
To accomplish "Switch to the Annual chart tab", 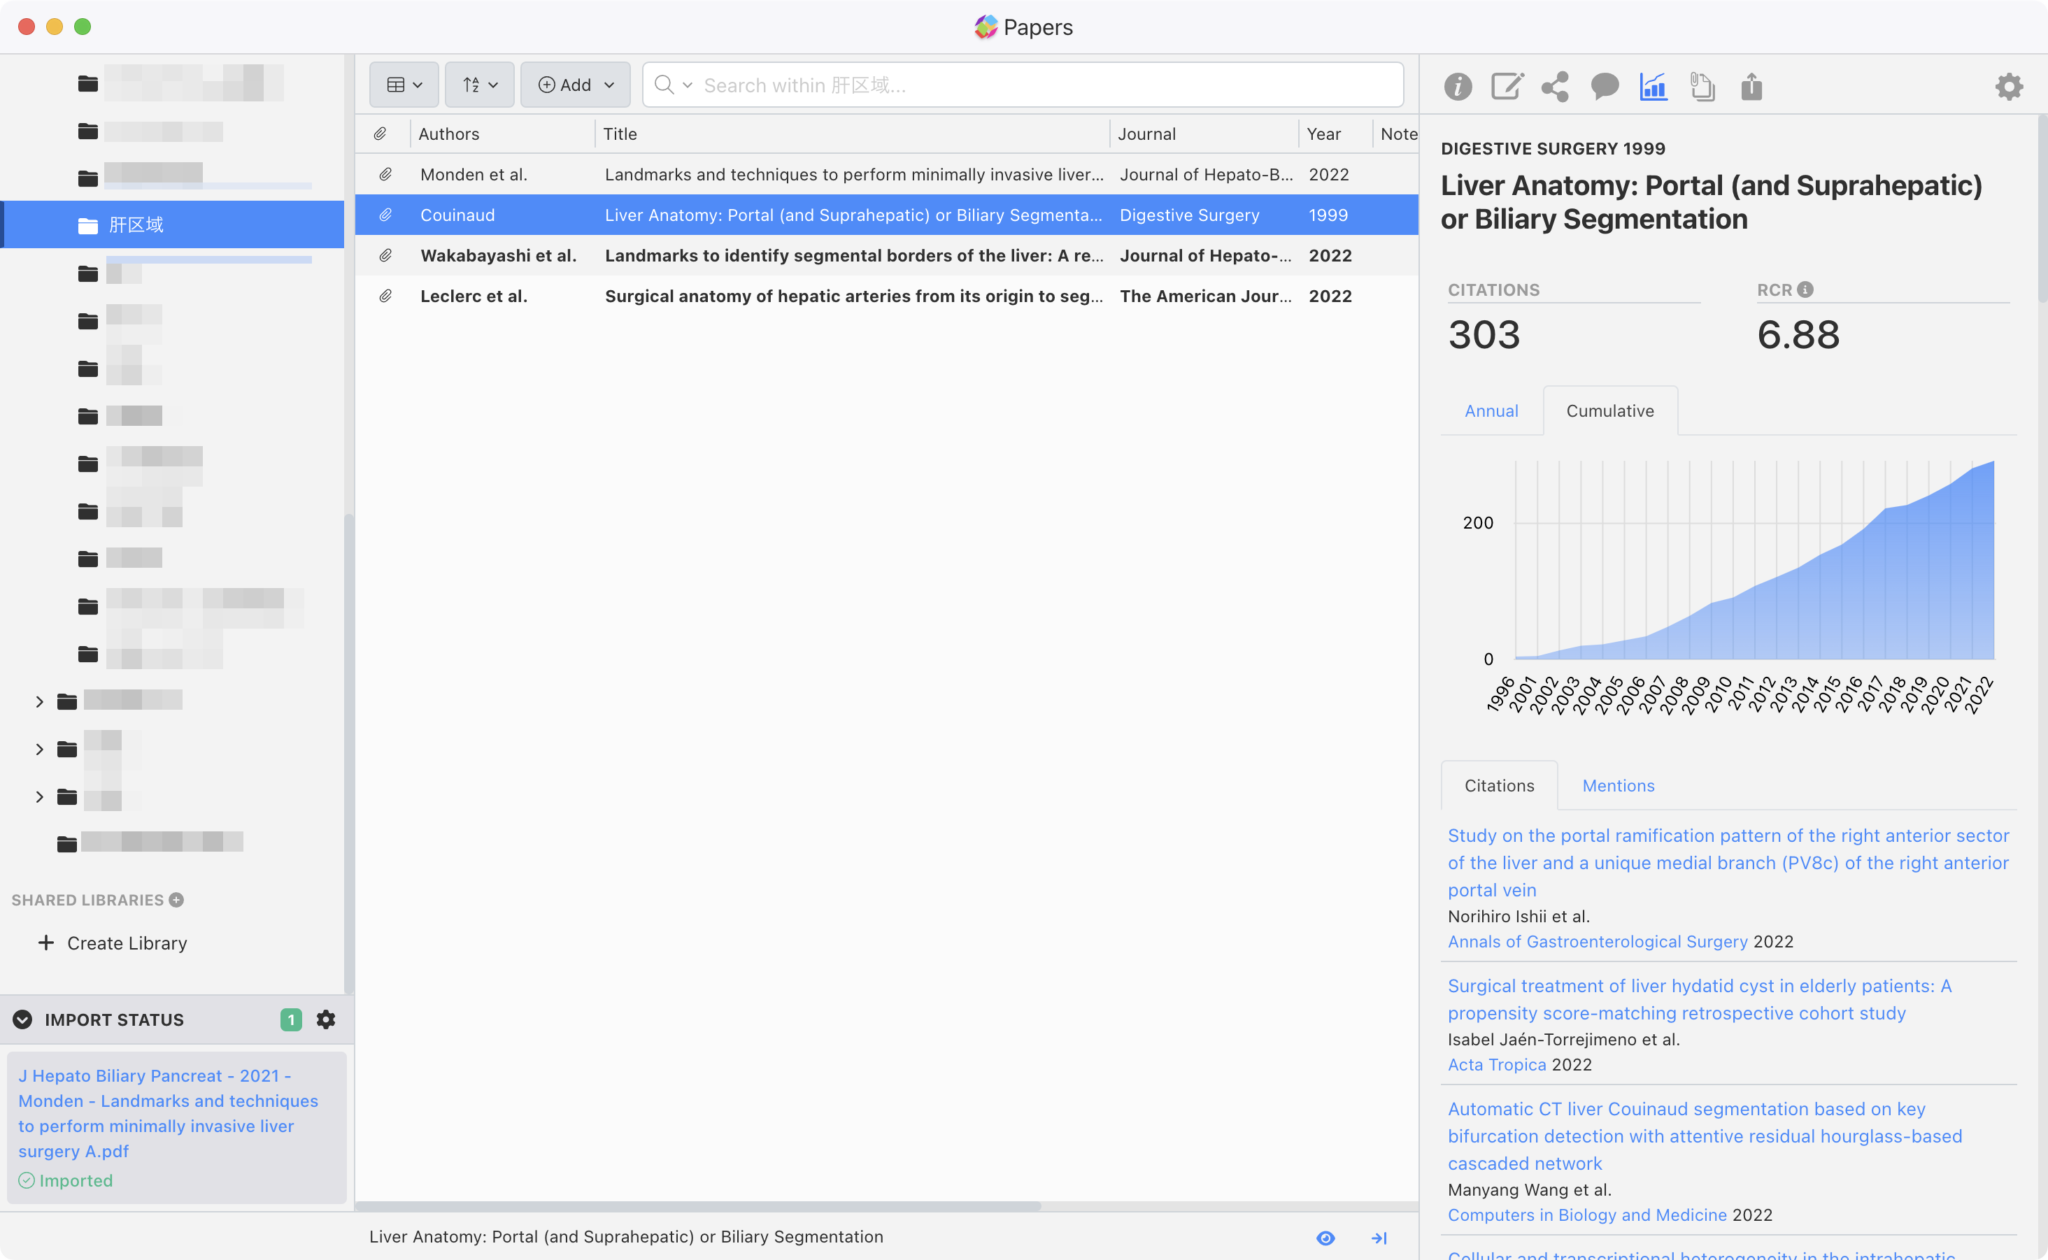I will point(1491,411).
